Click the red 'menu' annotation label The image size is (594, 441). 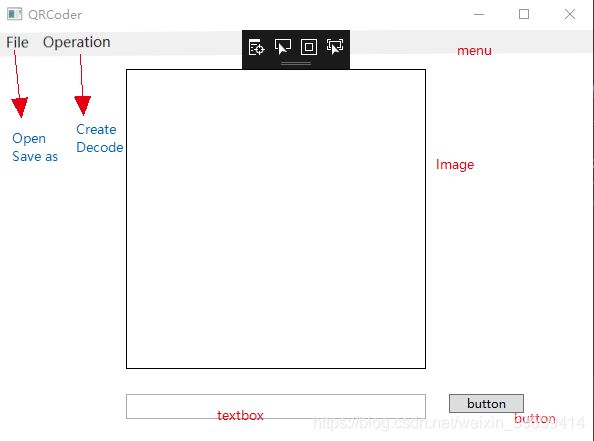[474, 50]
